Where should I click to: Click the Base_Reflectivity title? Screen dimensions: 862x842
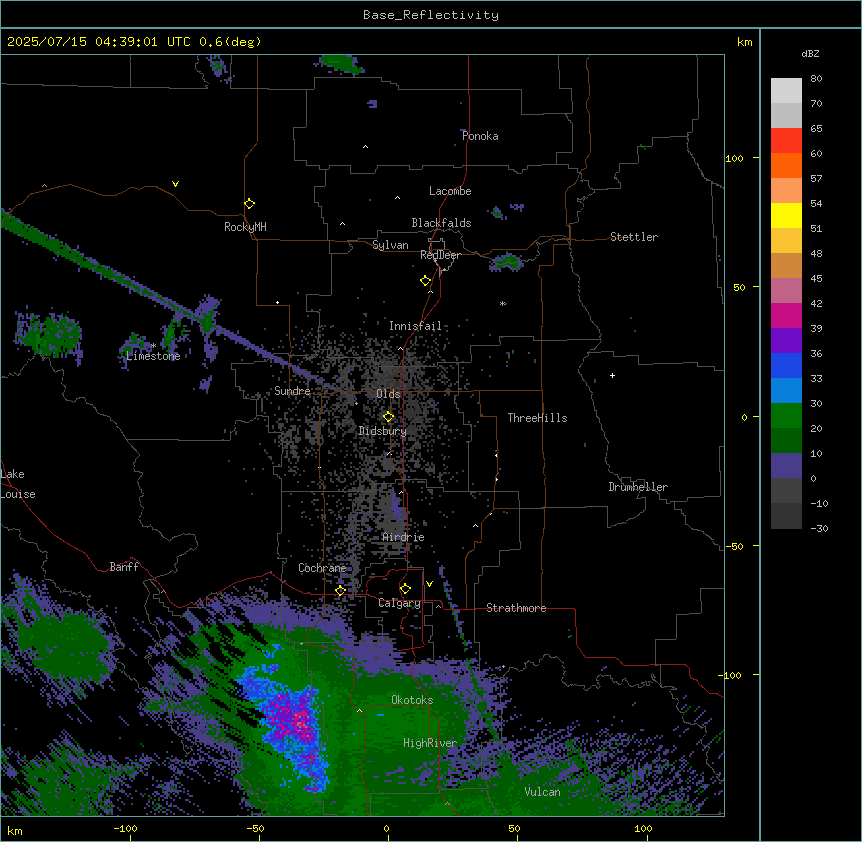[431, 15]
